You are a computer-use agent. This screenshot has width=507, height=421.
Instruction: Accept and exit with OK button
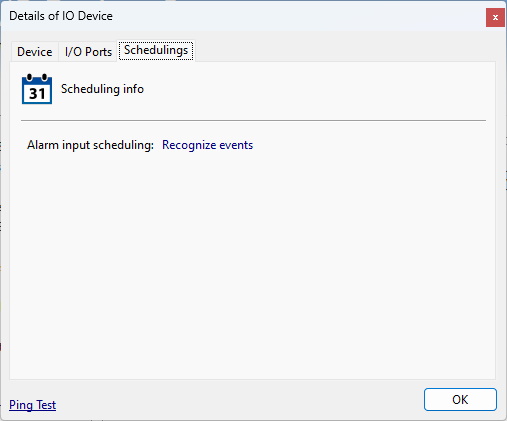pos(460,399)
